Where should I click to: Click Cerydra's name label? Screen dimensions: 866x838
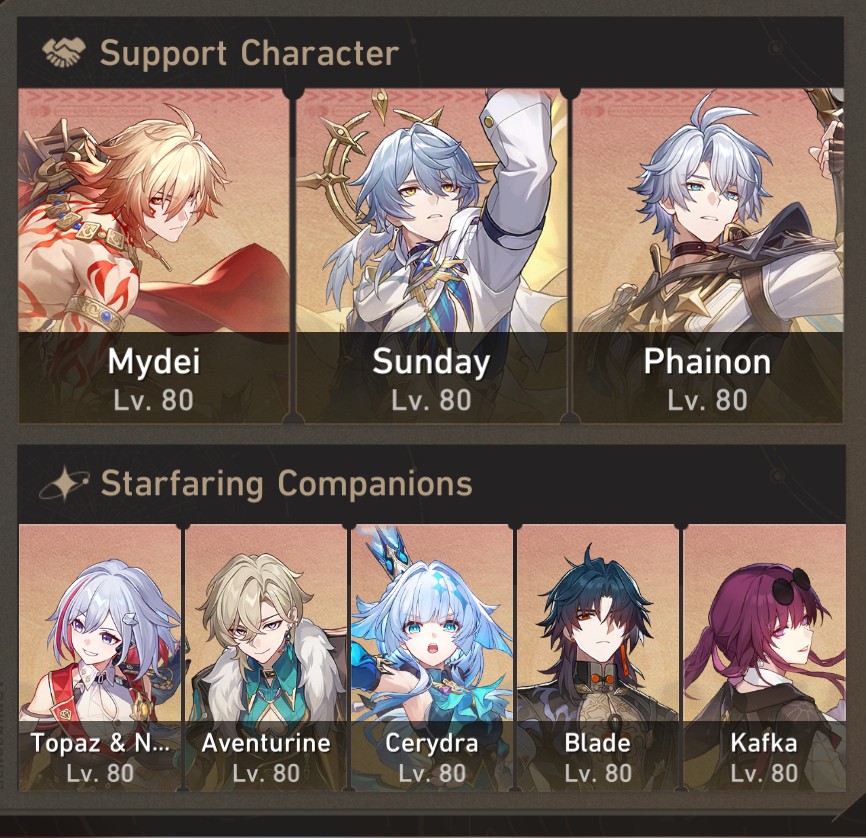tap(432, 744)
